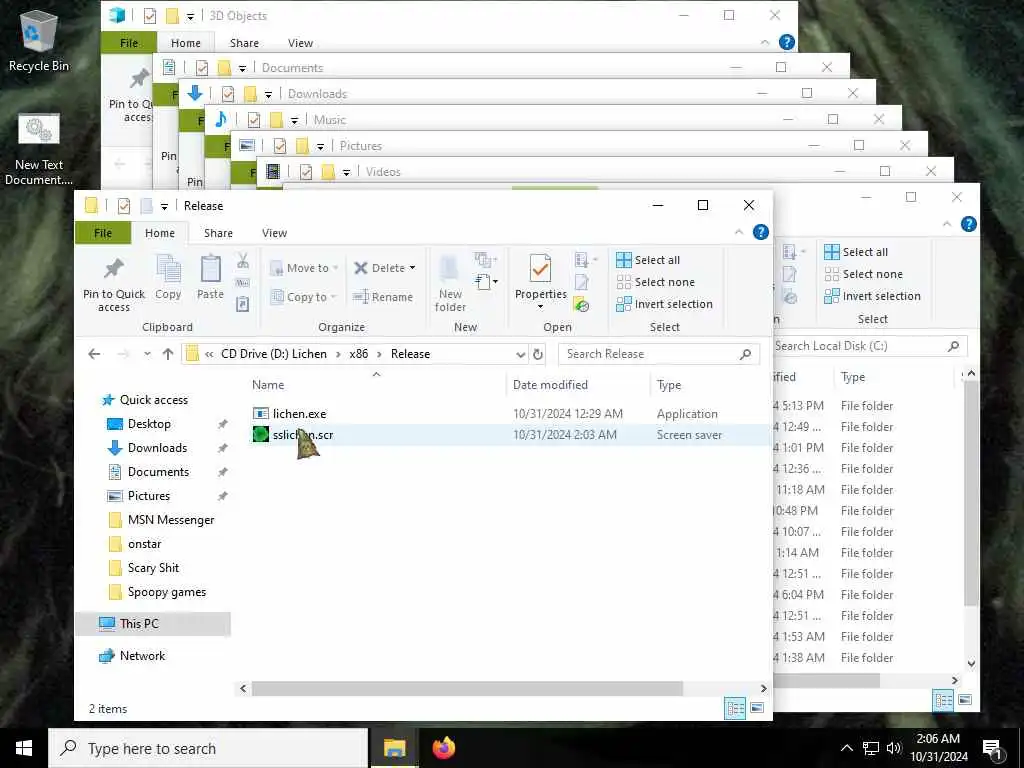
Task: Click the volume speaker tray icon
Action: [894, 748]
